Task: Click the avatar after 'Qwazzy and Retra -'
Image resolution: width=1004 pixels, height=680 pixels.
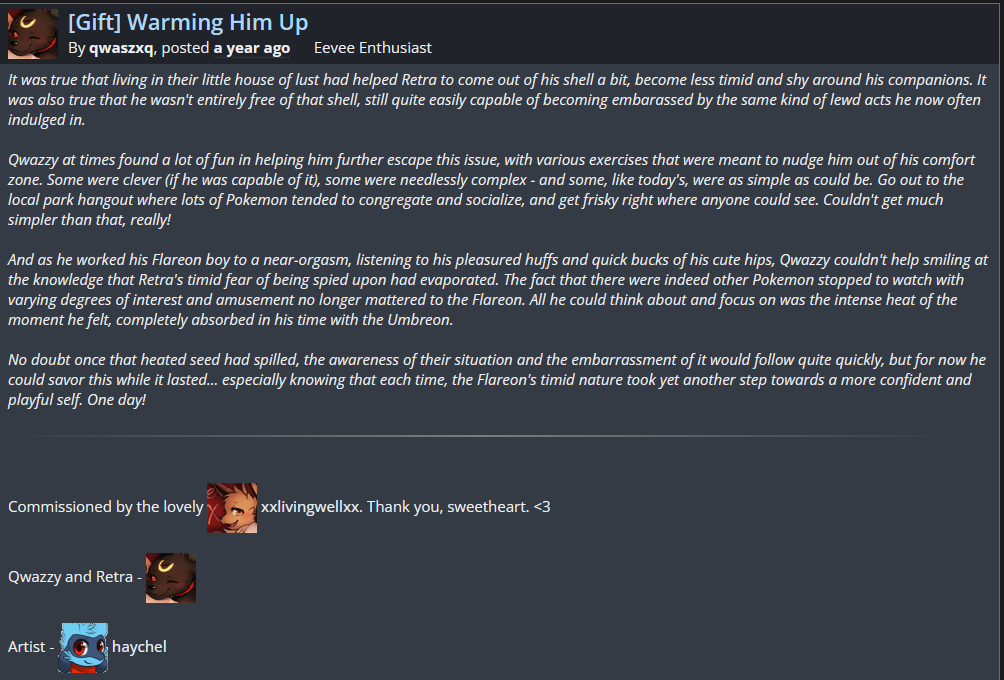Action: click(x=171, y=578)
